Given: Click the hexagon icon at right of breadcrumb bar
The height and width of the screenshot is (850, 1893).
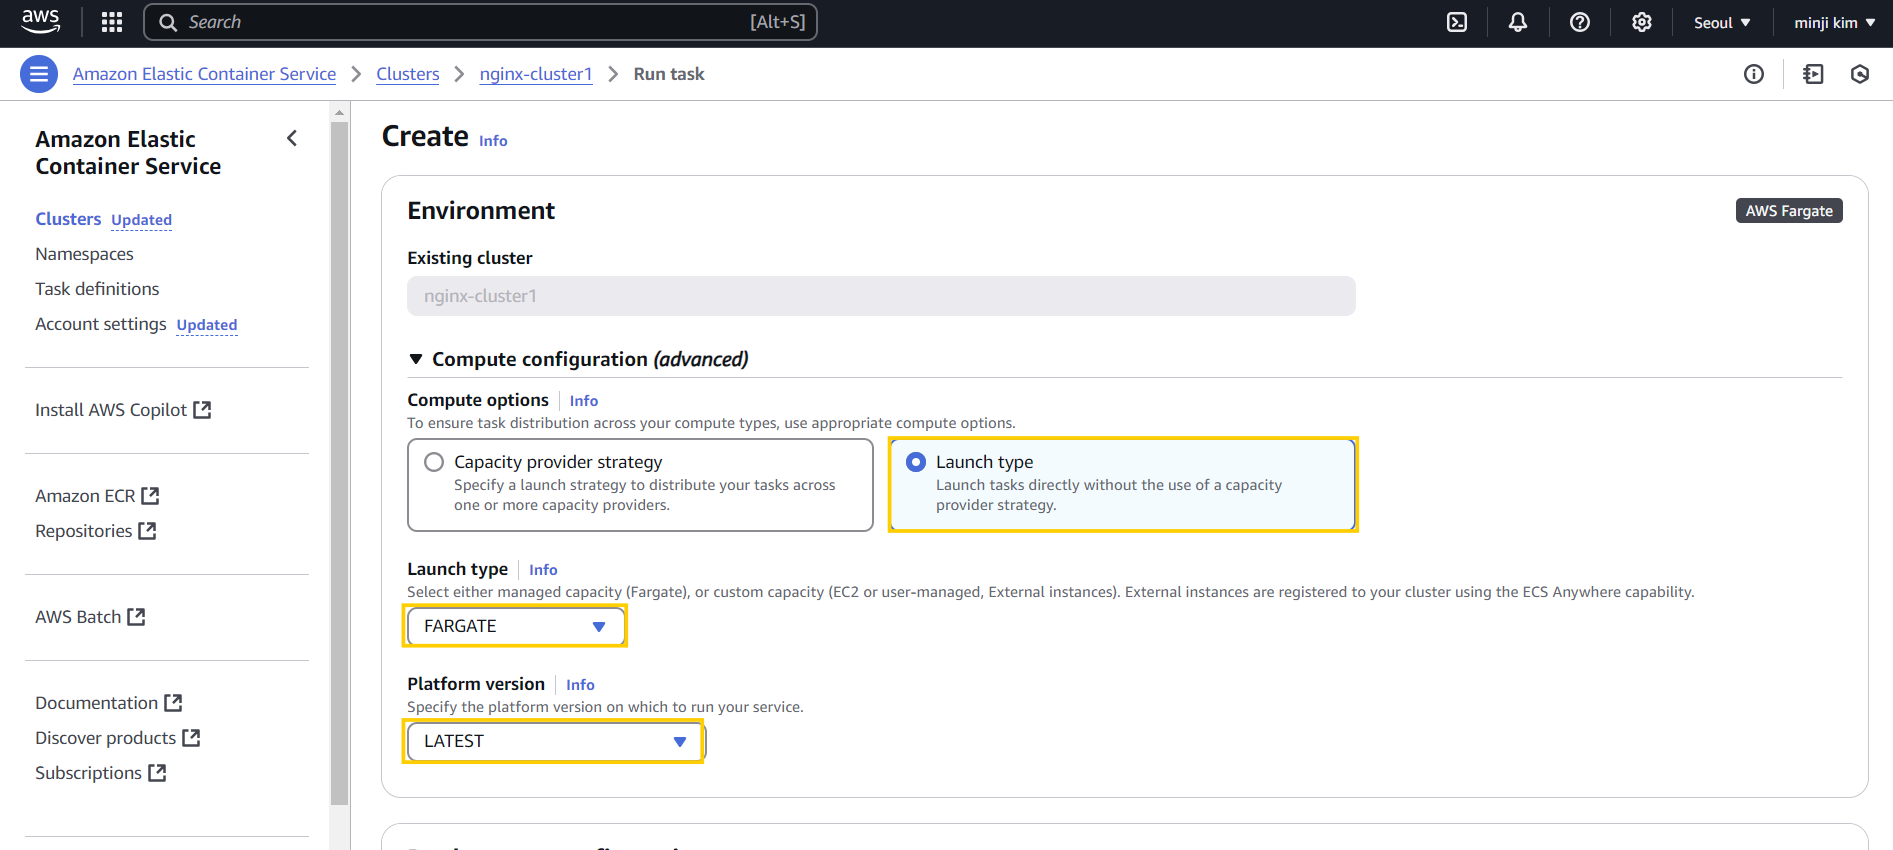Looking at the screenshot, I should click(x=1860, y=74).
